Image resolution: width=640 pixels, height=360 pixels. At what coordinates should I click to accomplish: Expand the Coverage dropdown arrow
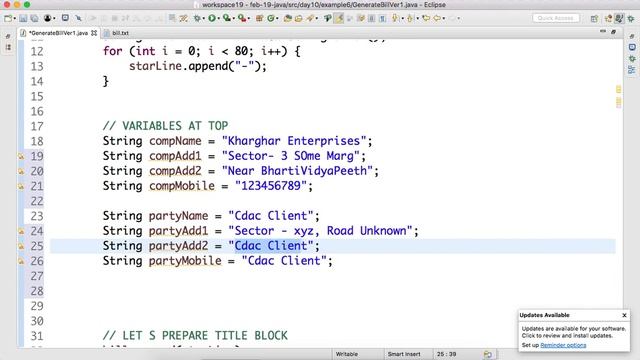233,18
